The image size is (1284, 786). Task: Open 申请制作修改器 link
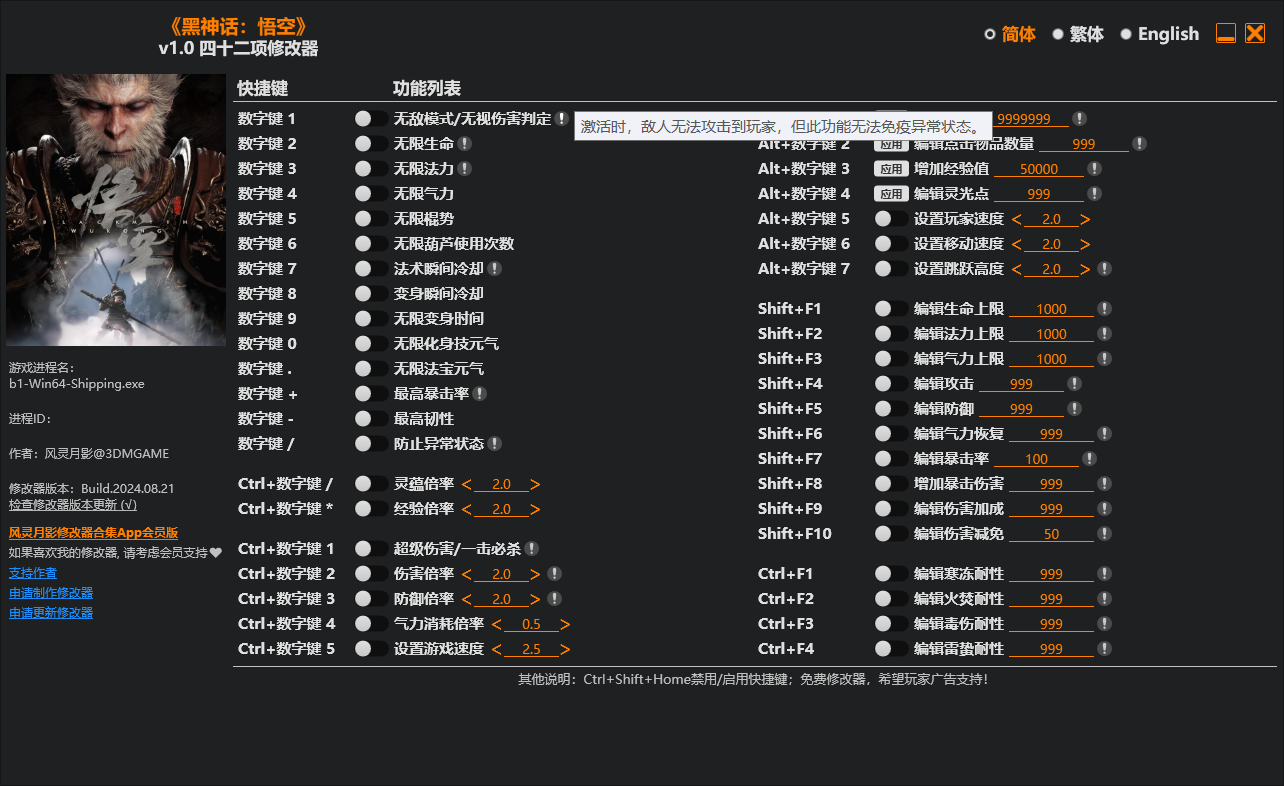coord(51,593)
